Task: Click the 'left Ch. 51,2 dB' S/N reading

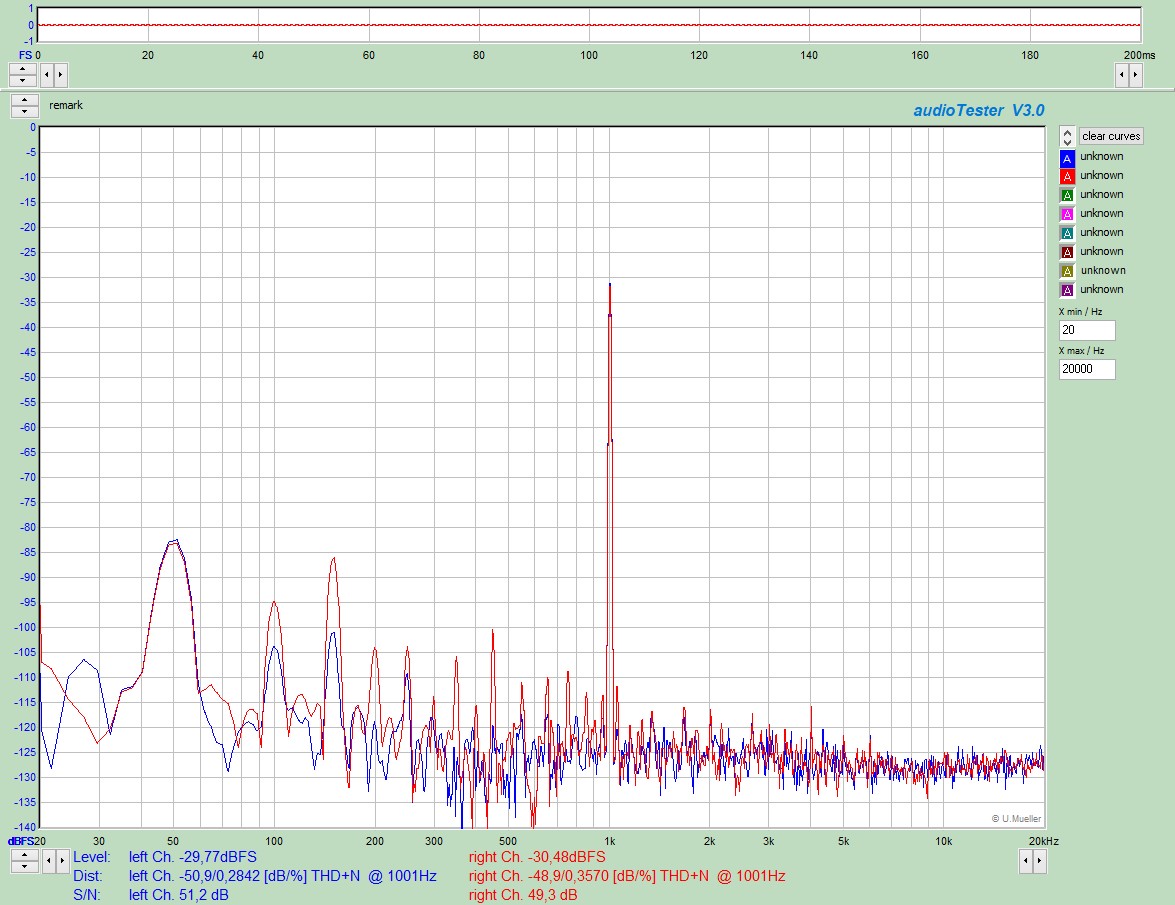Action: tap(178, 895)
